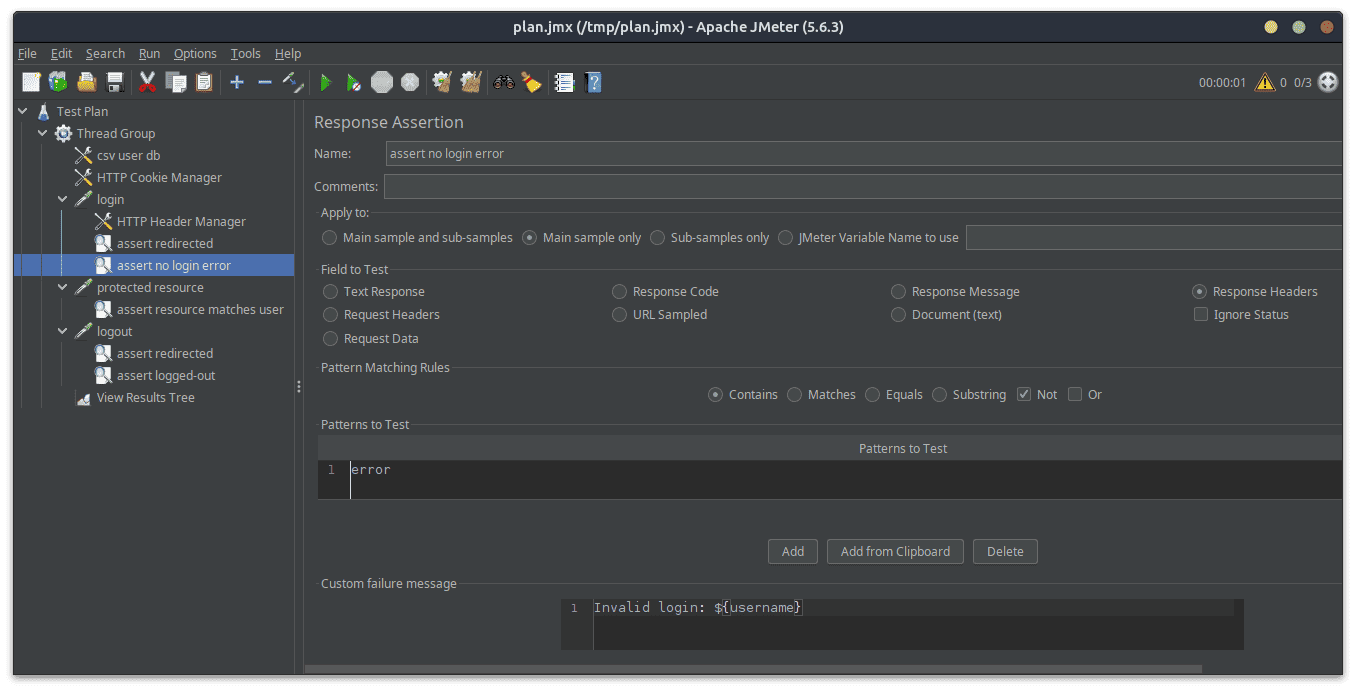Viewport: 1356px width, 691px height.
Task: Uncheck the Not pattern rule checkbox
Action: (x=1023, y=395)
